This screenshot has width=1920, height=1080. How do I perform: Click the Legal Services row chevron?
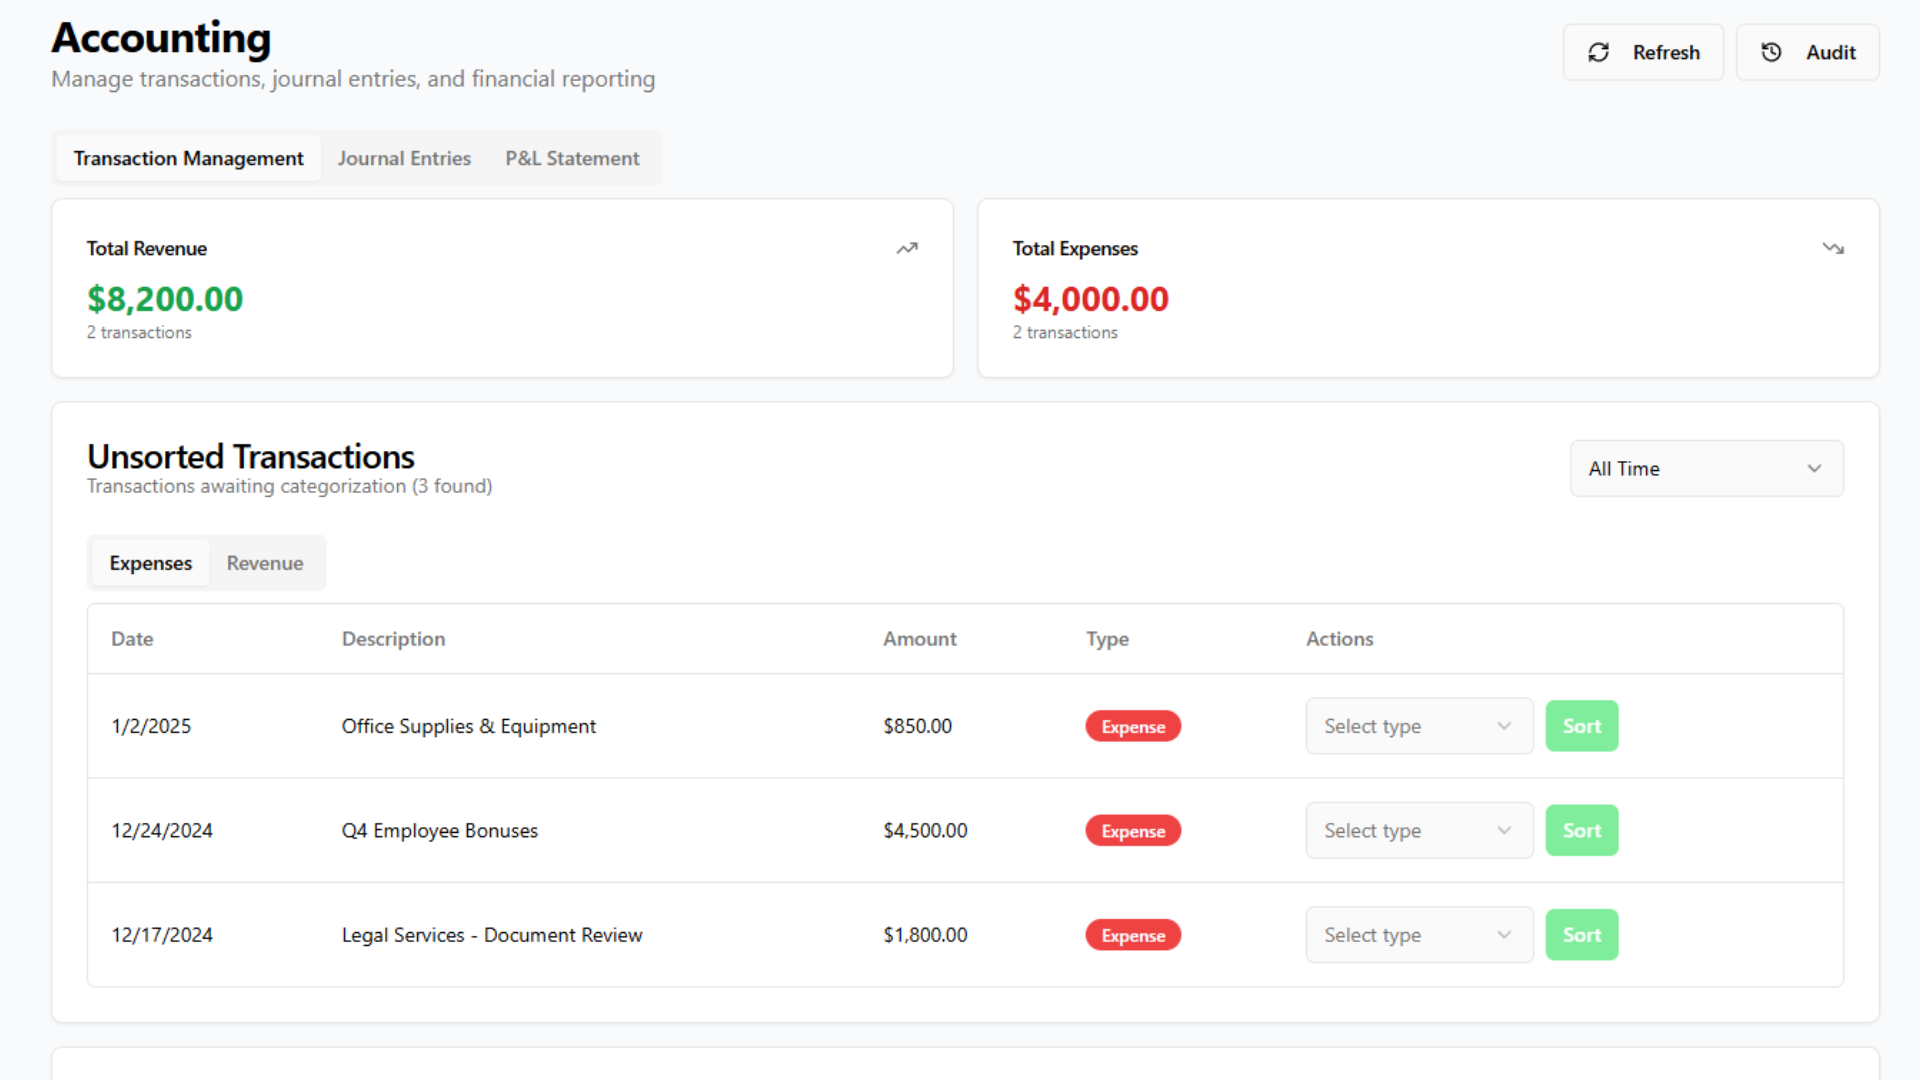(x=1503, y=935)
